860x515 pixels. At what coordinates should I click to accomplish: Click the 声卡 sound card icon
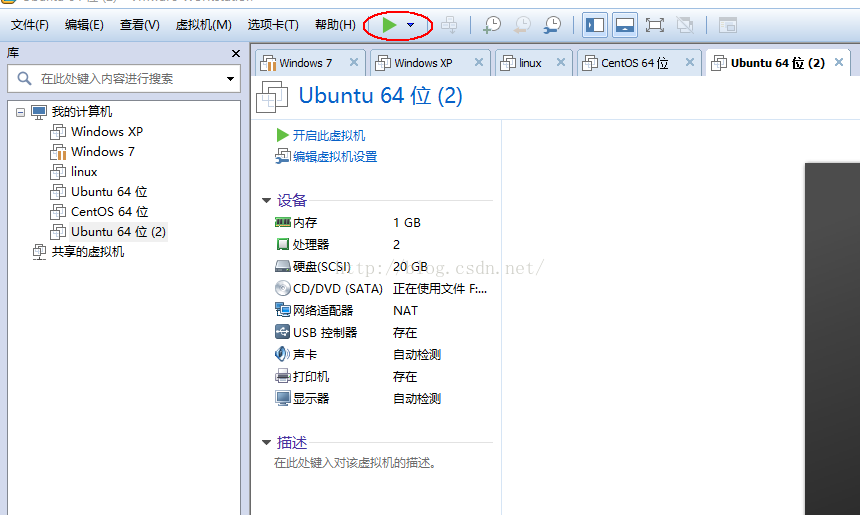pos(282,354)
